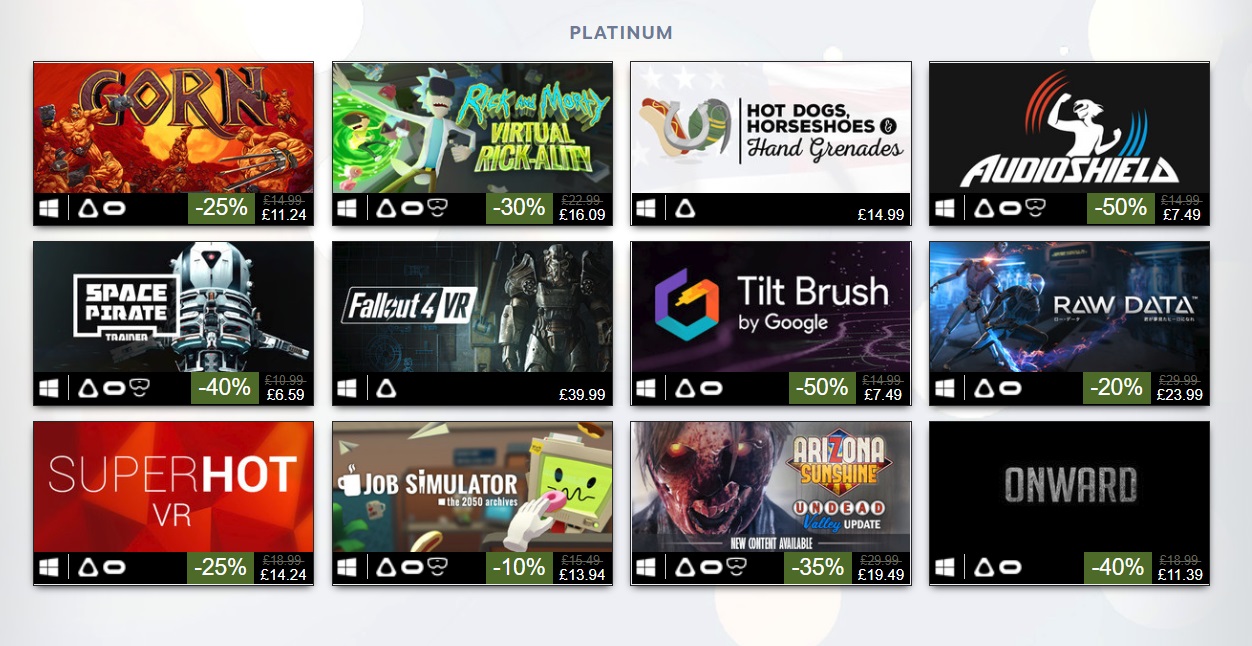Click the Windows icon under Onward

945,568
